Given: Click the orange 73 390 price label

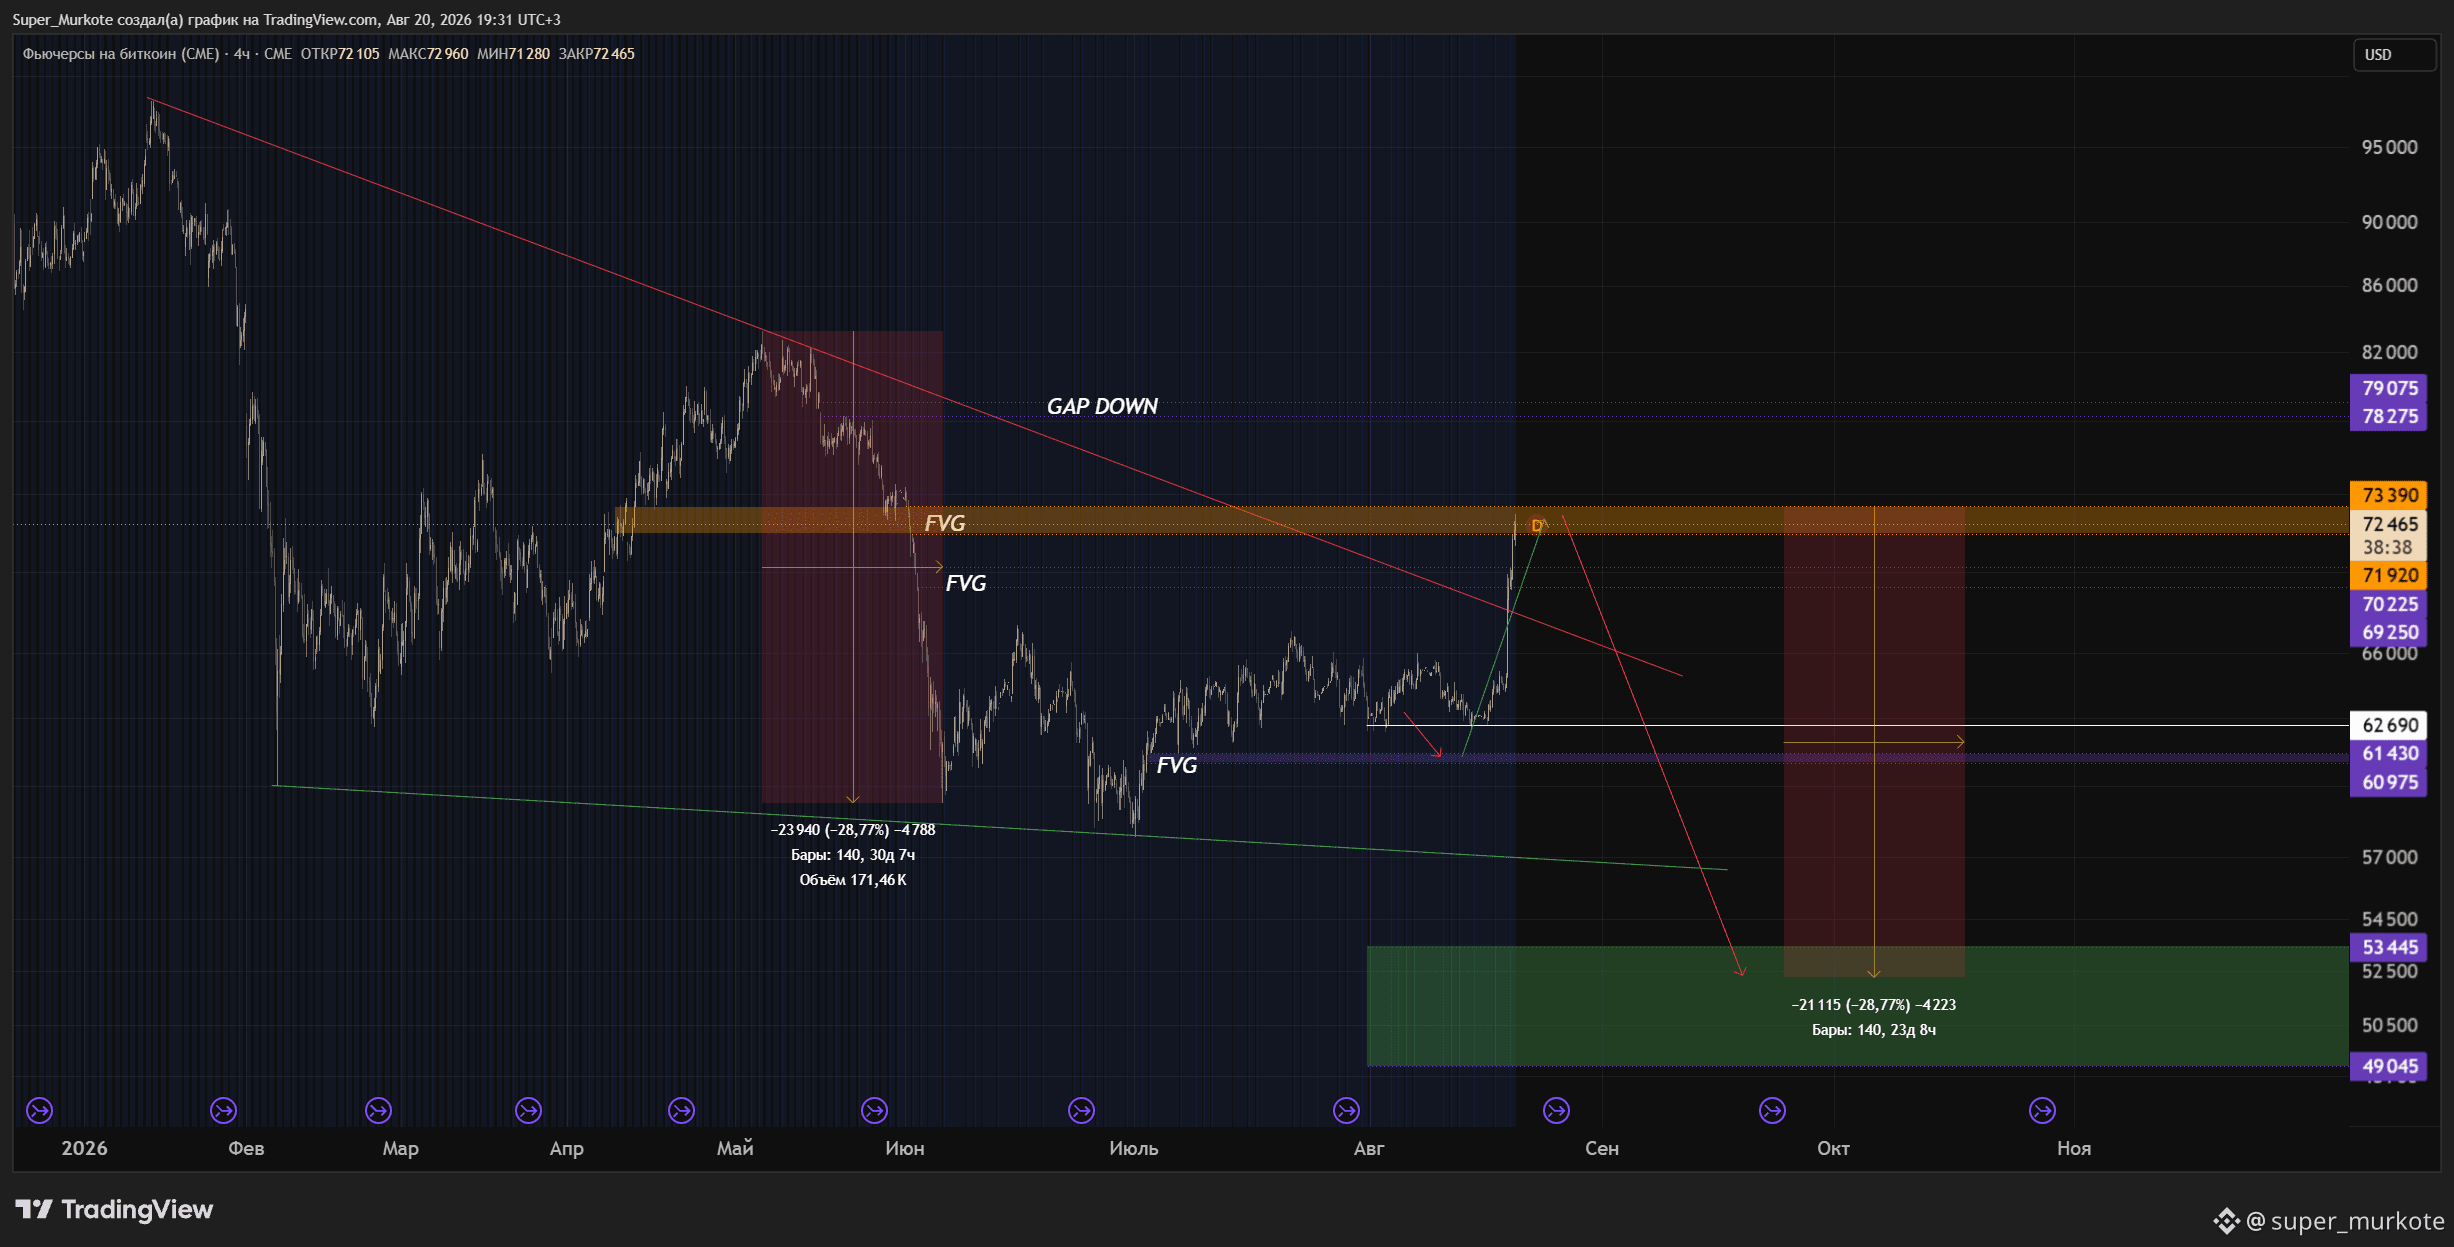Looking at the screenshot, I should click(x=2389, y=495).
